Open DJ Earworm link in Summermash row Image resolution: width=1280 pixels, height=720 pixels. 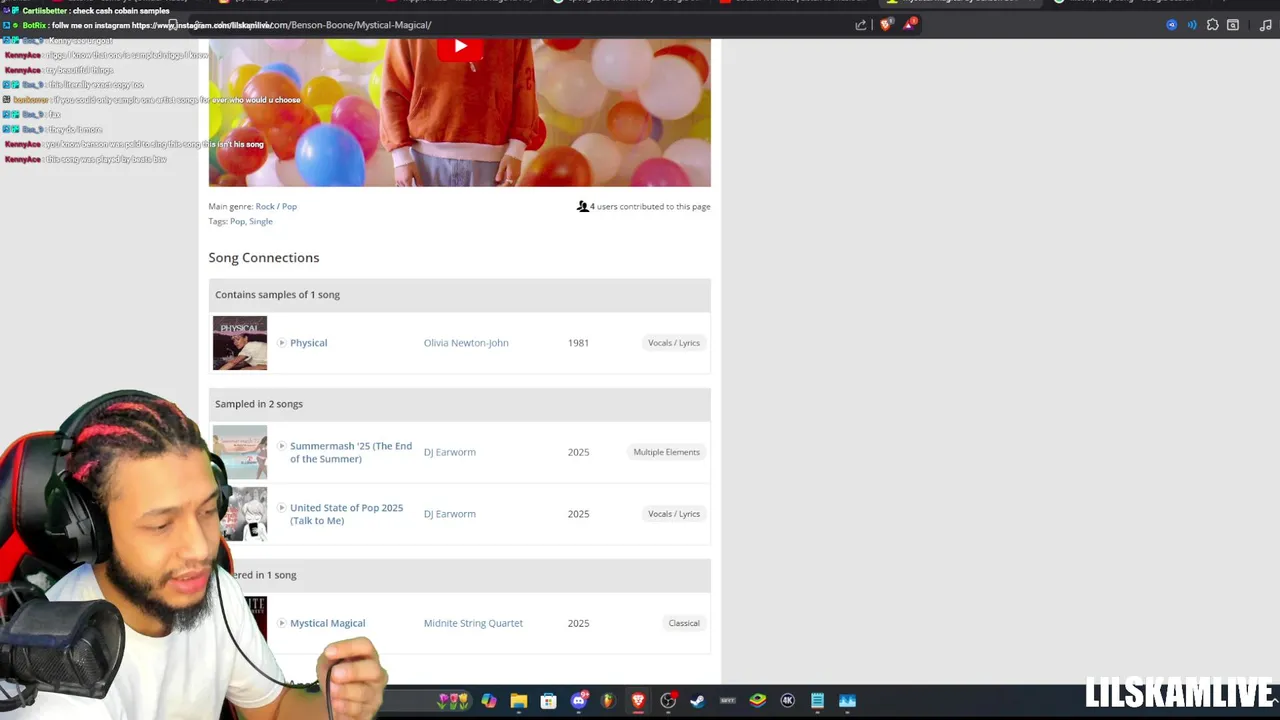450,452
